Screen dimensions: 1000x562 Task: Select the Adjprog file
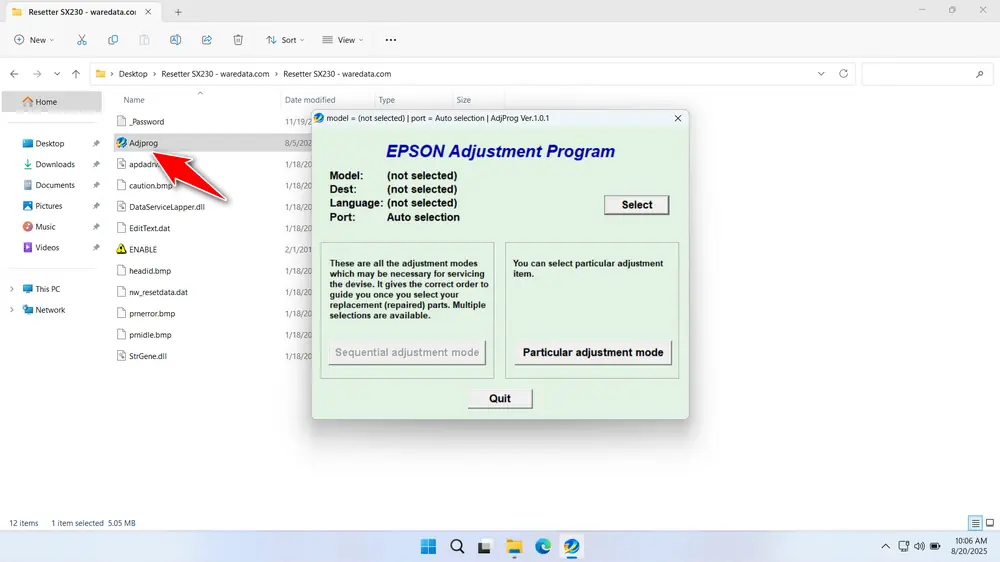(x=143, y=143)
